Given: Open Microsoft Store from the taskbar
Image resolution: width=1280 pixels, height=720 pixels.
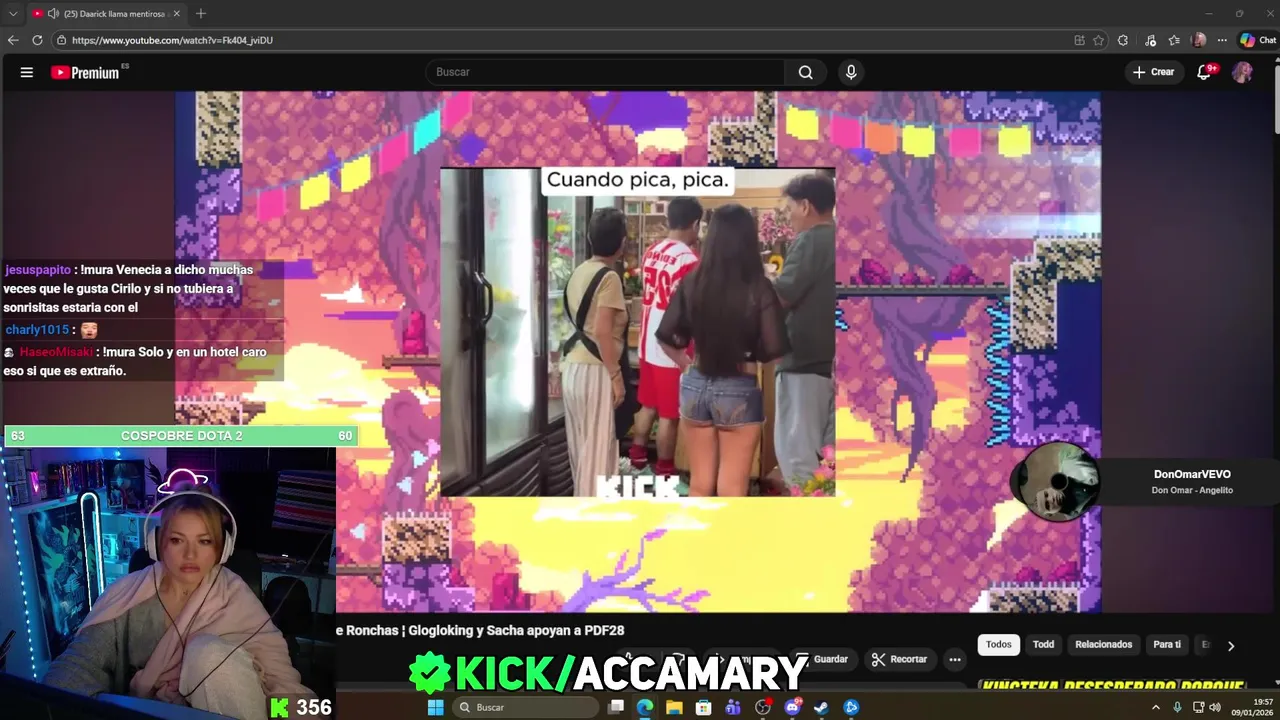Looking at the screenshot, I should point(704,707).
